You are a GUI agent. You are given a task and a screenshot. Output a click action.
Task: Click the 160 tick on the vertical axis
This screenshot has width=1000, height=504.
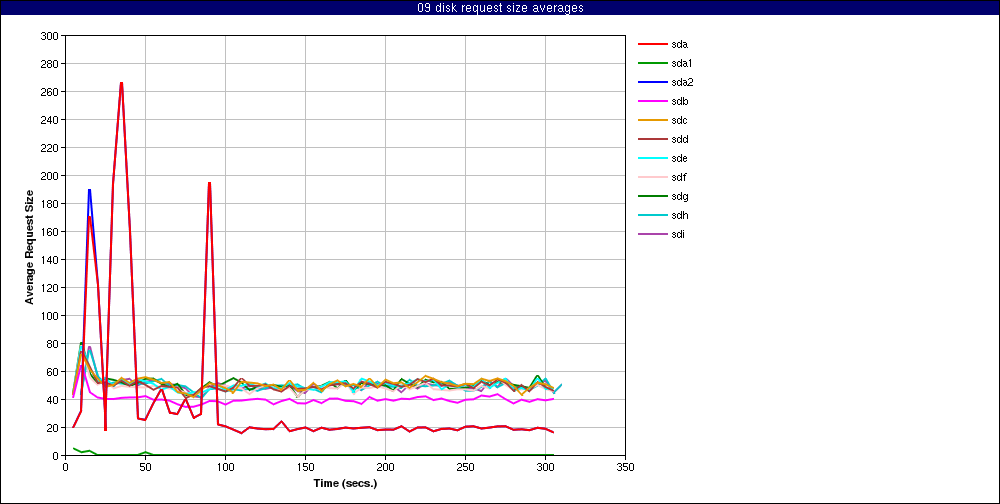click(x=50, y=232)
